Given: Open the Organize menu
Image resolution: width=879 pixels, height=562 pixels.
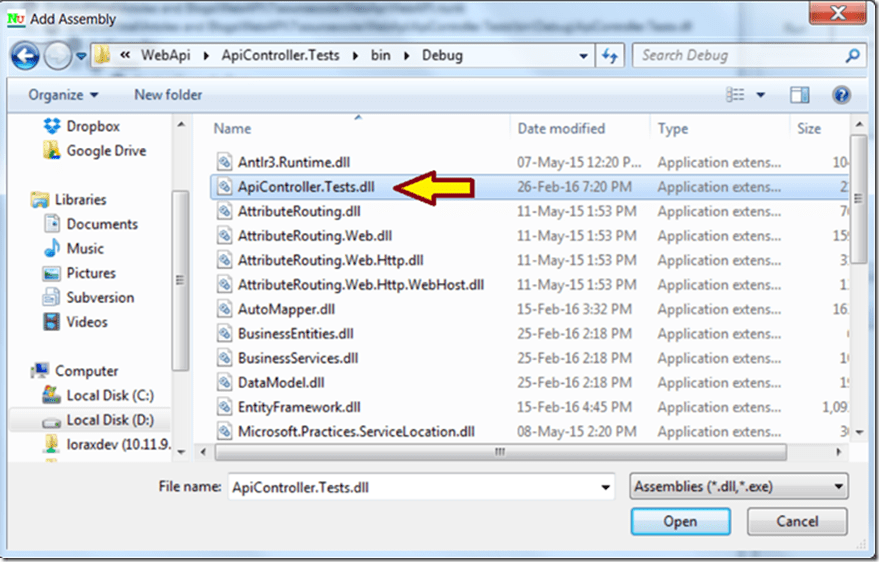Looking at the screenshot, I should point(64,95).
